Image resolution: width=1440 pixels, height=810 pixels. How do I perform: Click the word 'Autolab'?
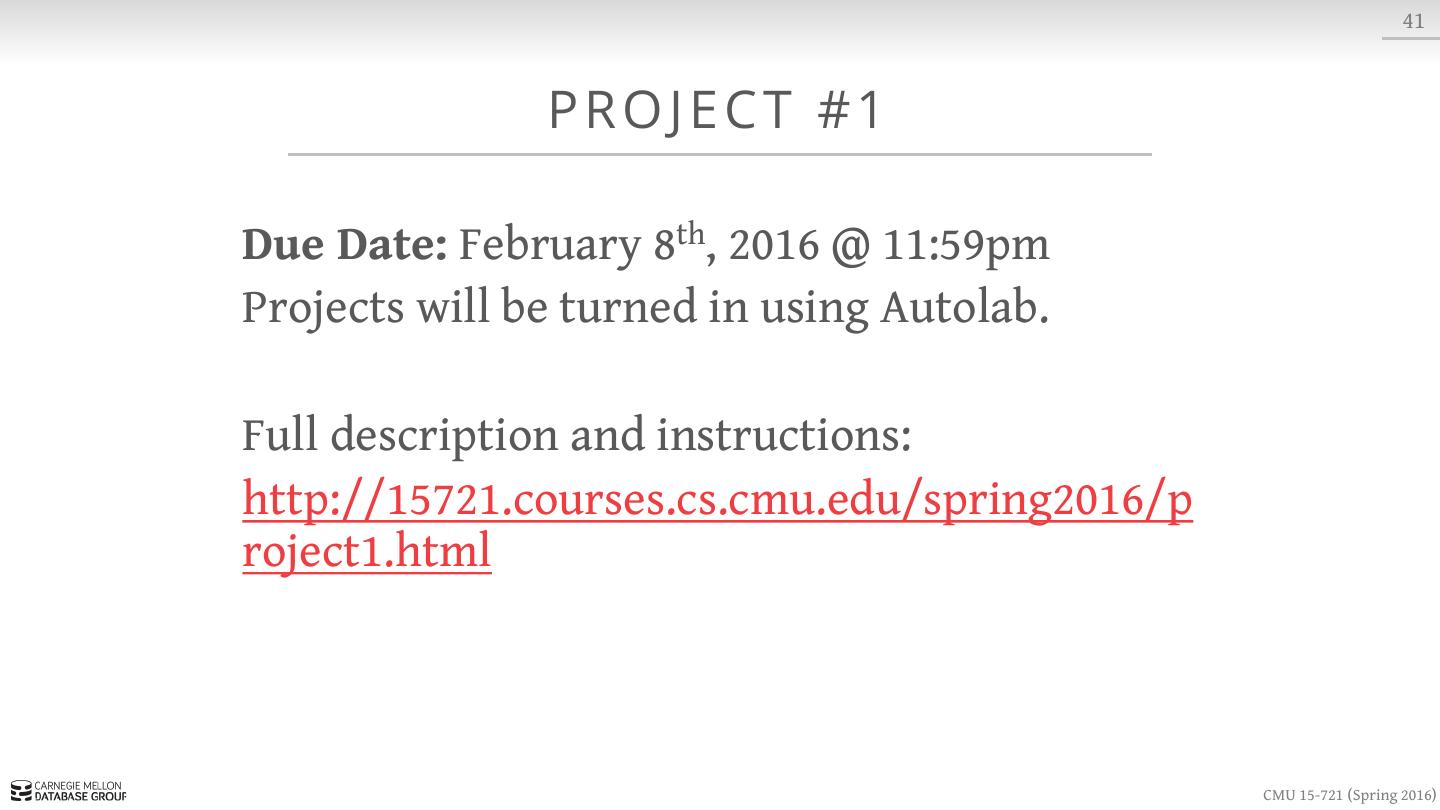pyautogui.click(x=963, y=307)
